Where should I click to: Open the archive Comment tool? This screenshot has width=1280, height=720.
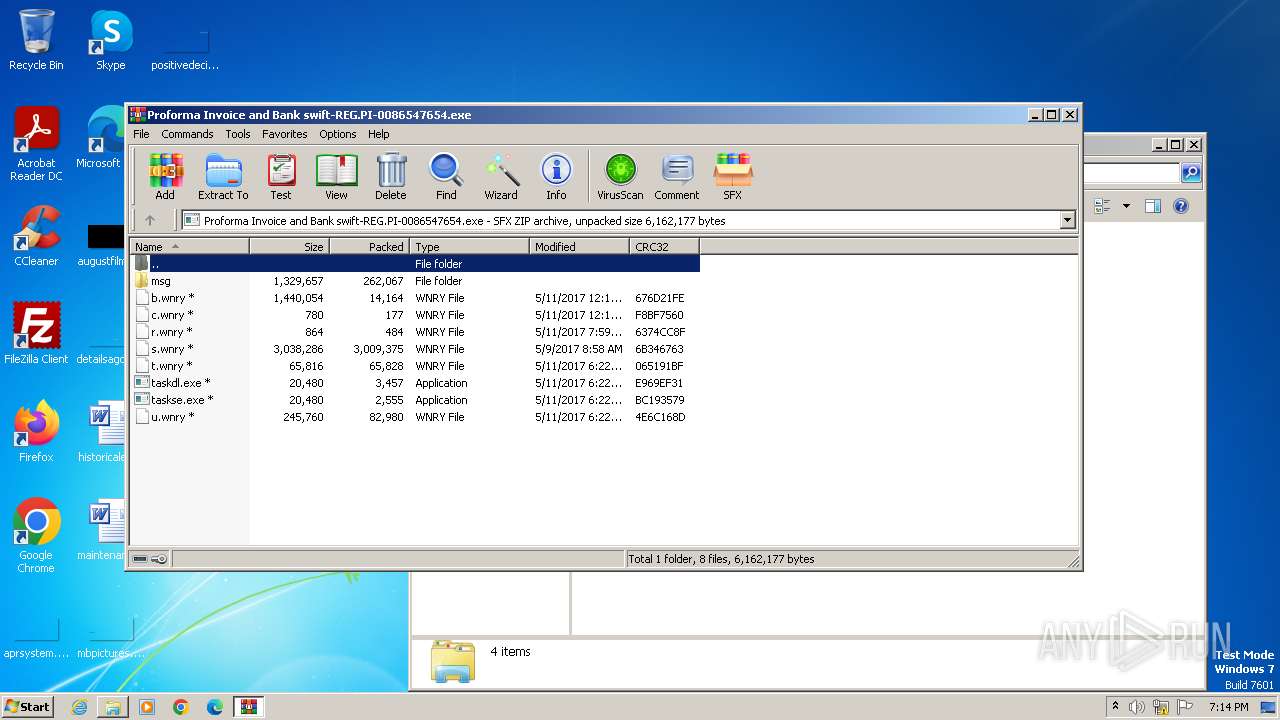click(677, 177)
